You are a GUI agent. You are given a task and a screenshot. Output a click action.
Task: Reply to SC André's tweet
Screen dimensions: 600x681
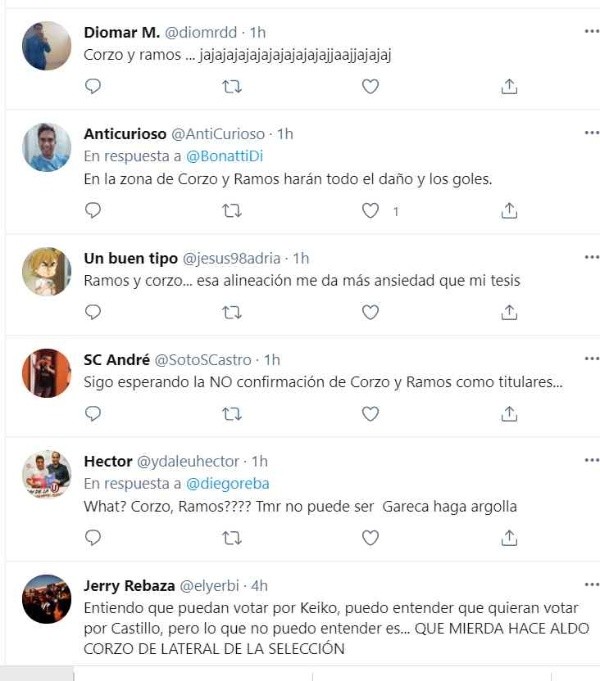click(93, 413)
